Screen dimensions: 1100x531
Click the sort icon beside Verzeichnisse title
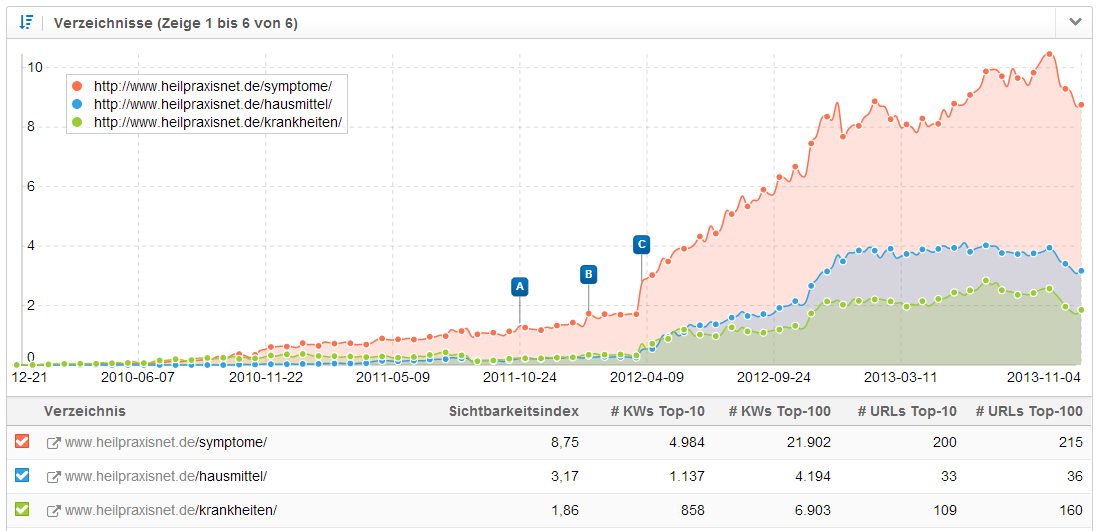tap(27, 22)
